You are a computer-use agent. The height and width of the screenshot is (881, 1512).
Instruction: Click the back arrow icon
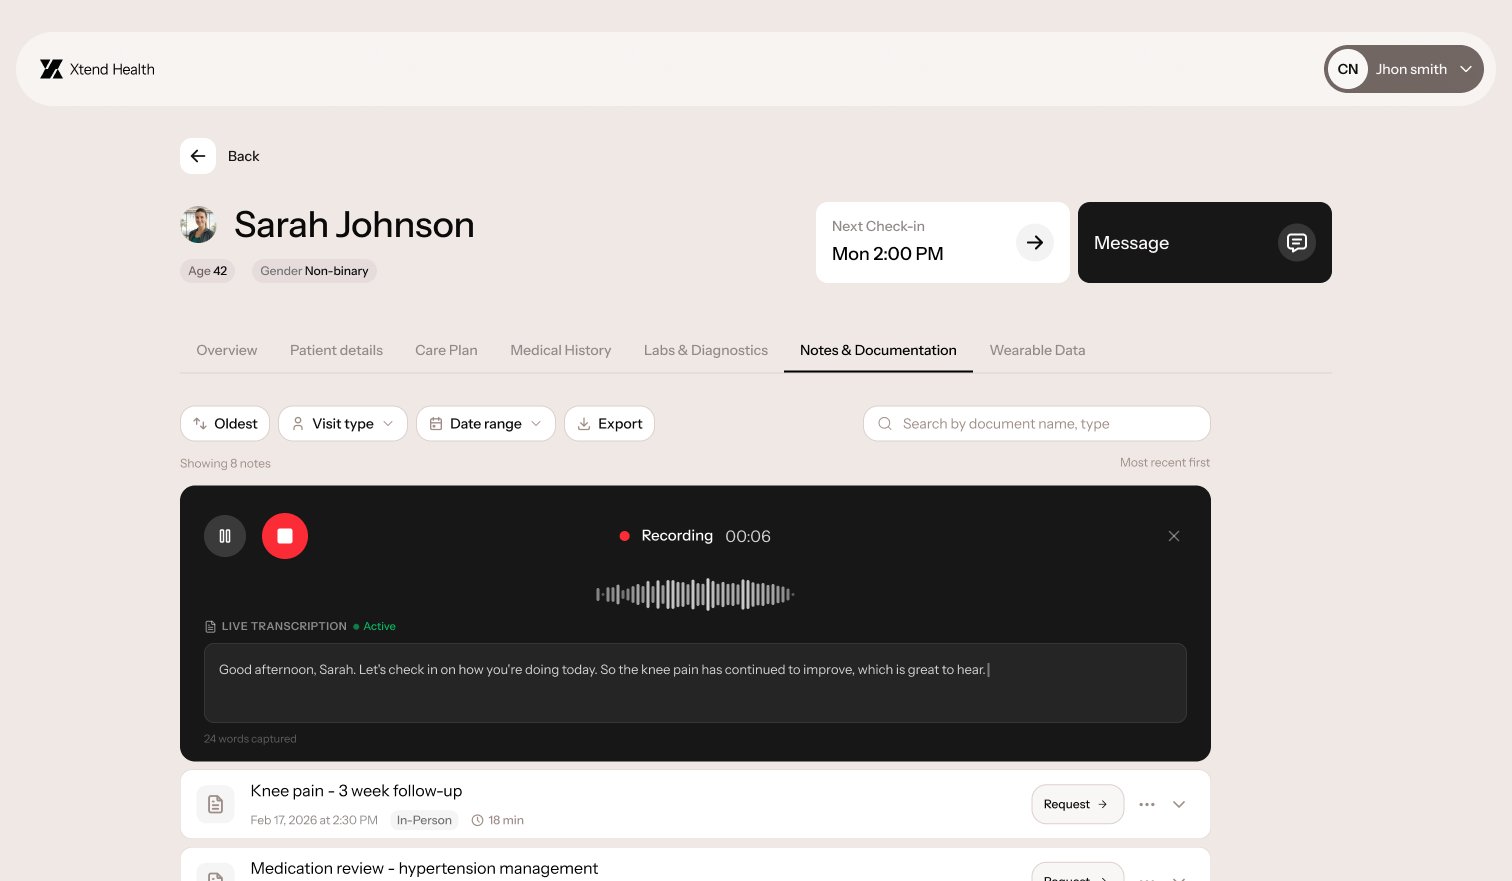pos(198,156)
